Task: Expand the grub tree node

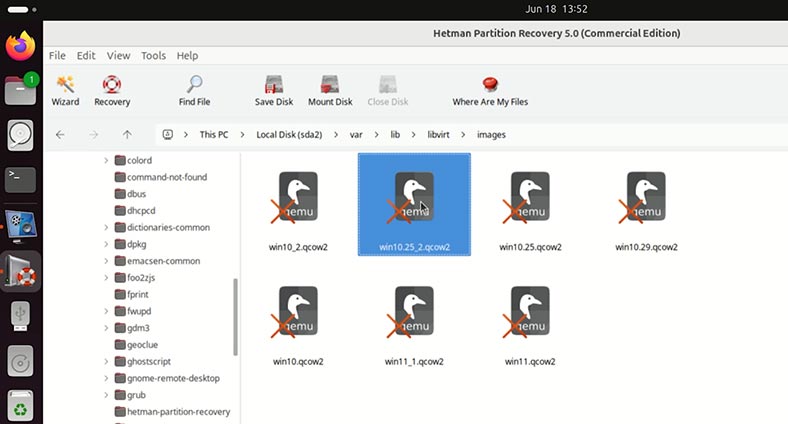Action: tap(106, 395)
